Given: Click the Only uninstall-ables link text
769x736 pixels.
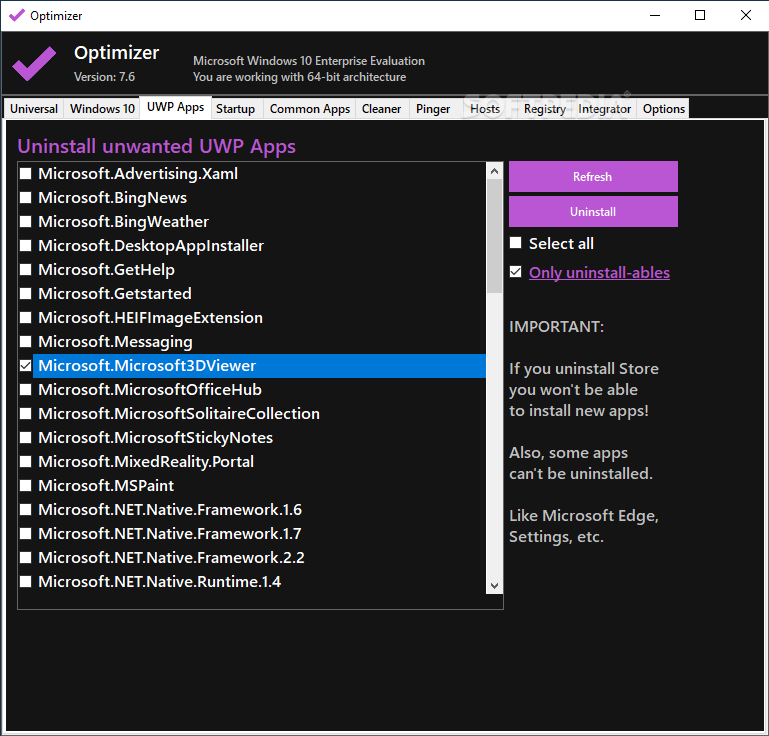Looking at the screenshot, I should pos(599,273).
